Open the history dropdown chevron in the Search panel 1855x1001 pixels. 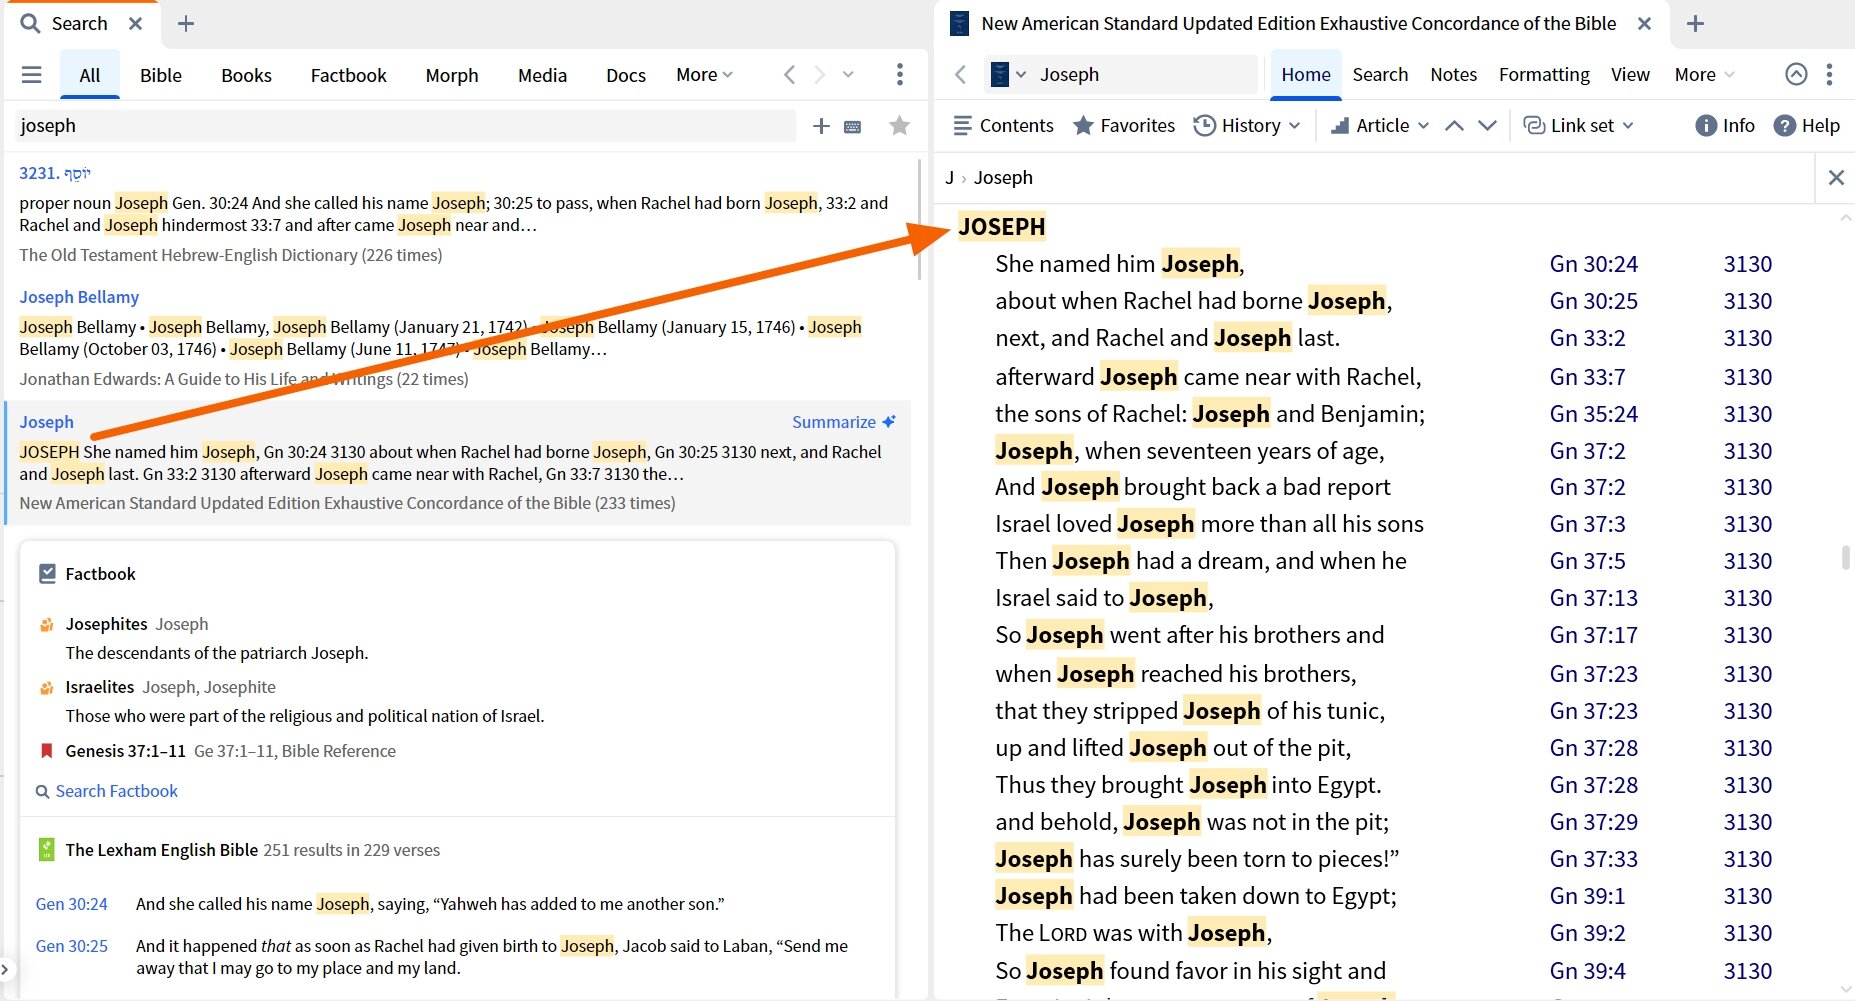click(848, 75)
